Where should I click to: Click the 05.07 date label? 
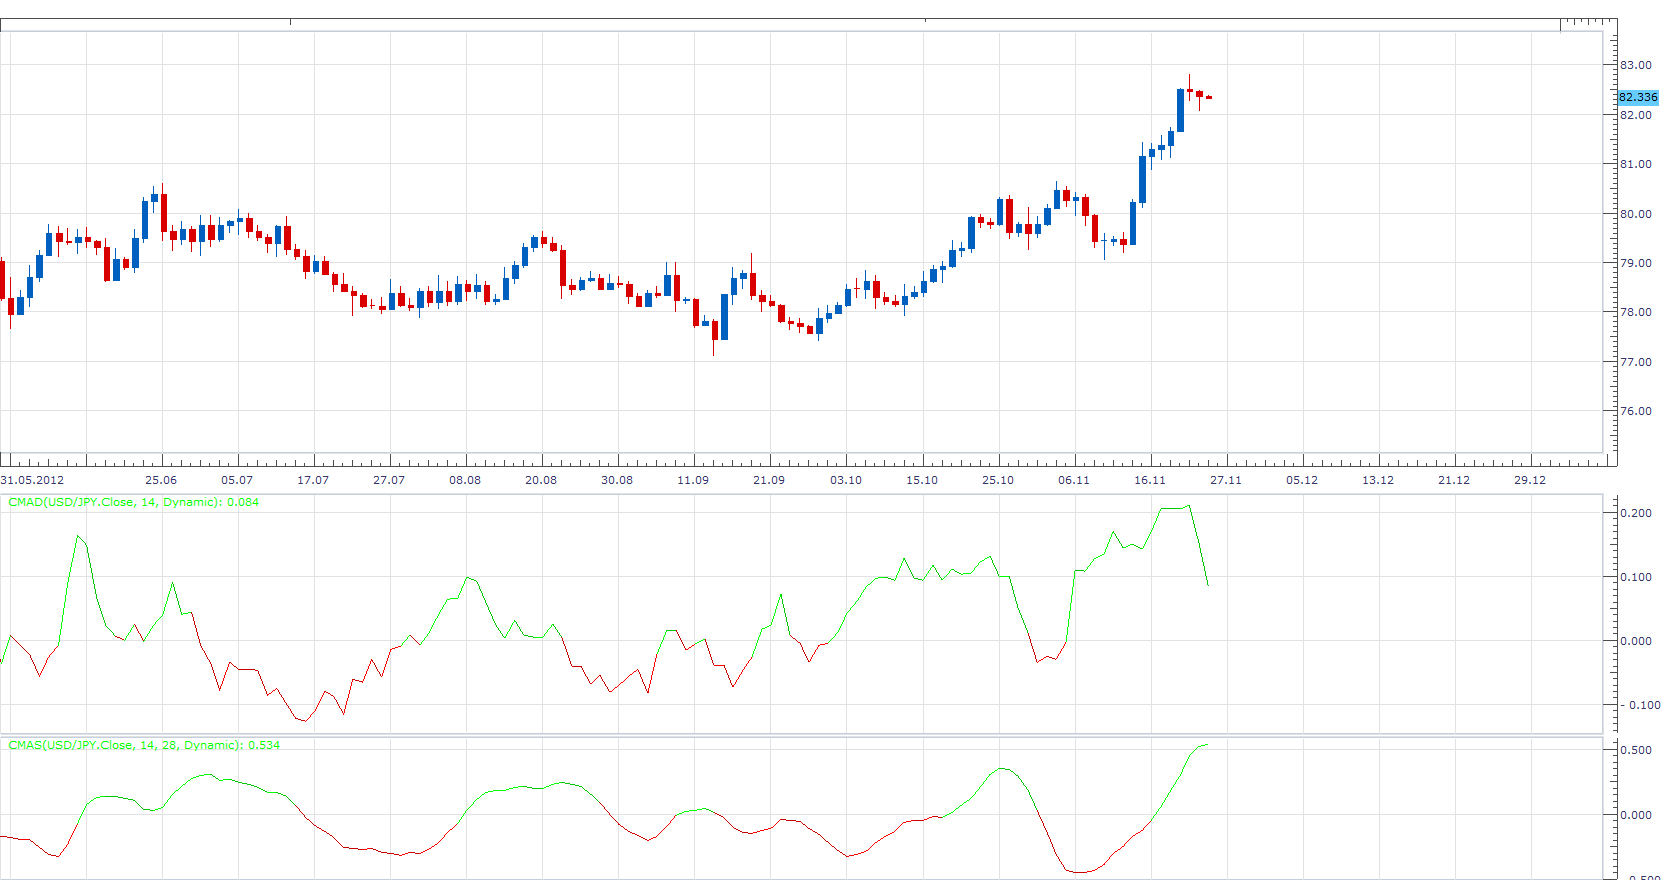coord(237,480)
